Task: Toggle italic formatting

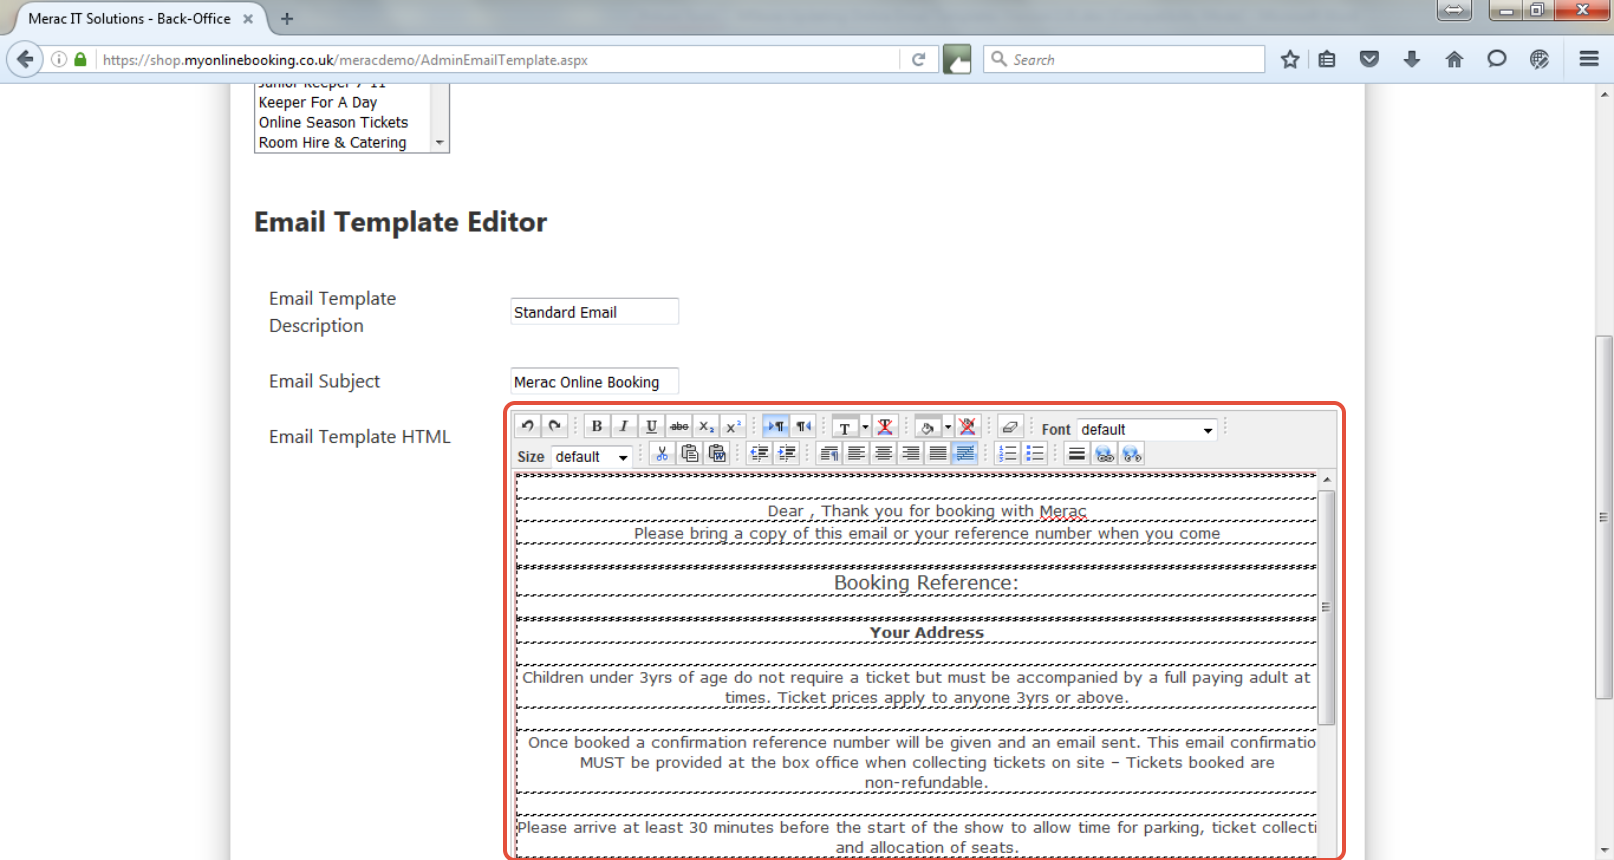Action: tap(624, 427)
